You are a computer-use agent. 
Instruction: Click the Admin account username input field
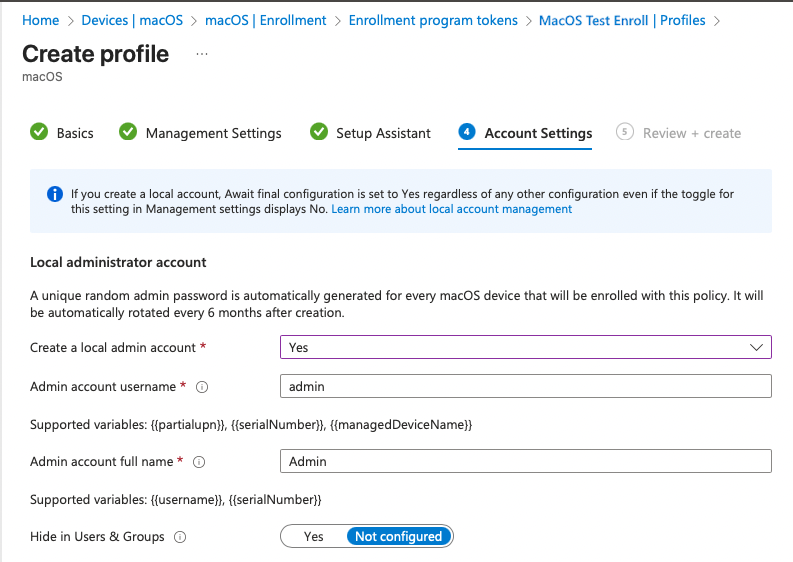click(x=525, y=386)
